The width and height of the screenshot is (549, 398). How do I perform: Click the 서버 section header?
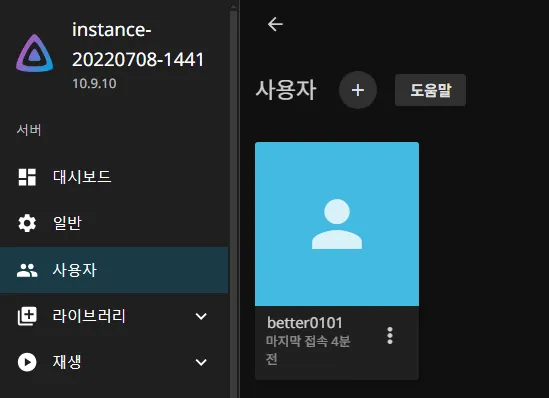(29, 130)
